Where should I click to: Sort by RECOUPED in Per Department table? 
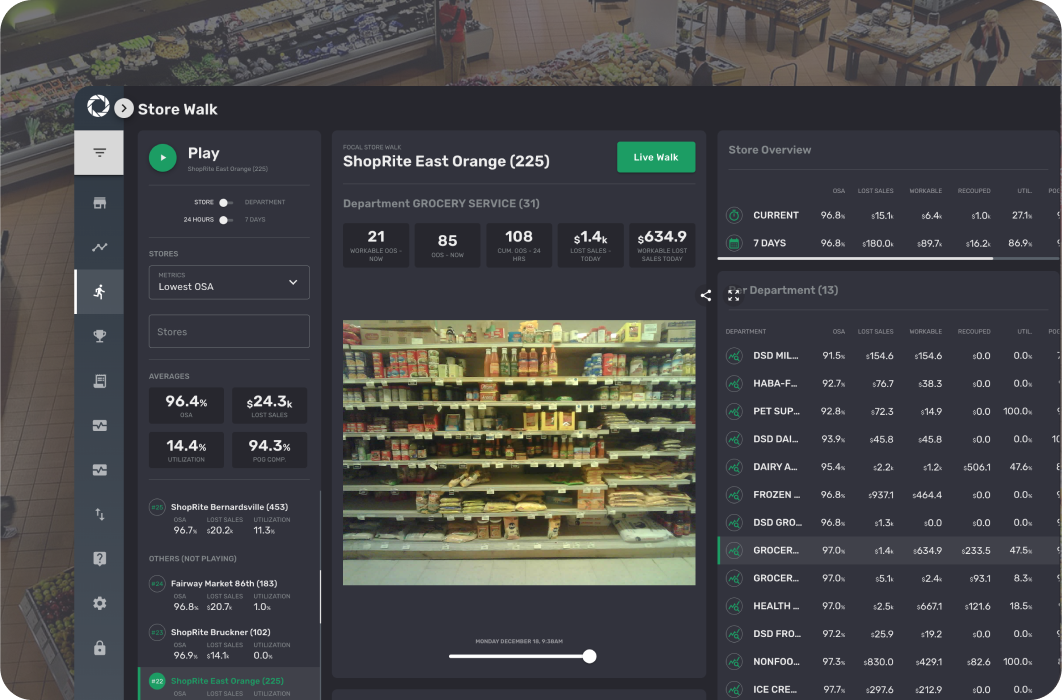tap(974, 332)
